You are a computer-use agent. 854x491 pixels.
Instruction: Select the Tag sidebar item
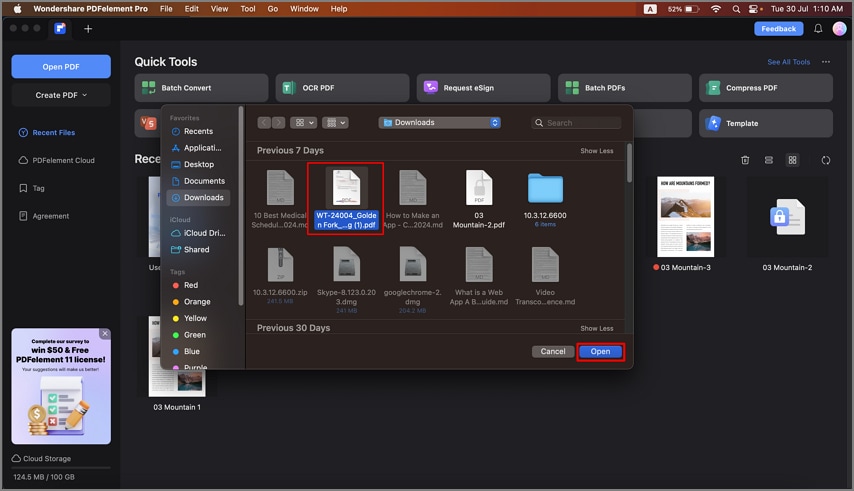coord(32,188)
